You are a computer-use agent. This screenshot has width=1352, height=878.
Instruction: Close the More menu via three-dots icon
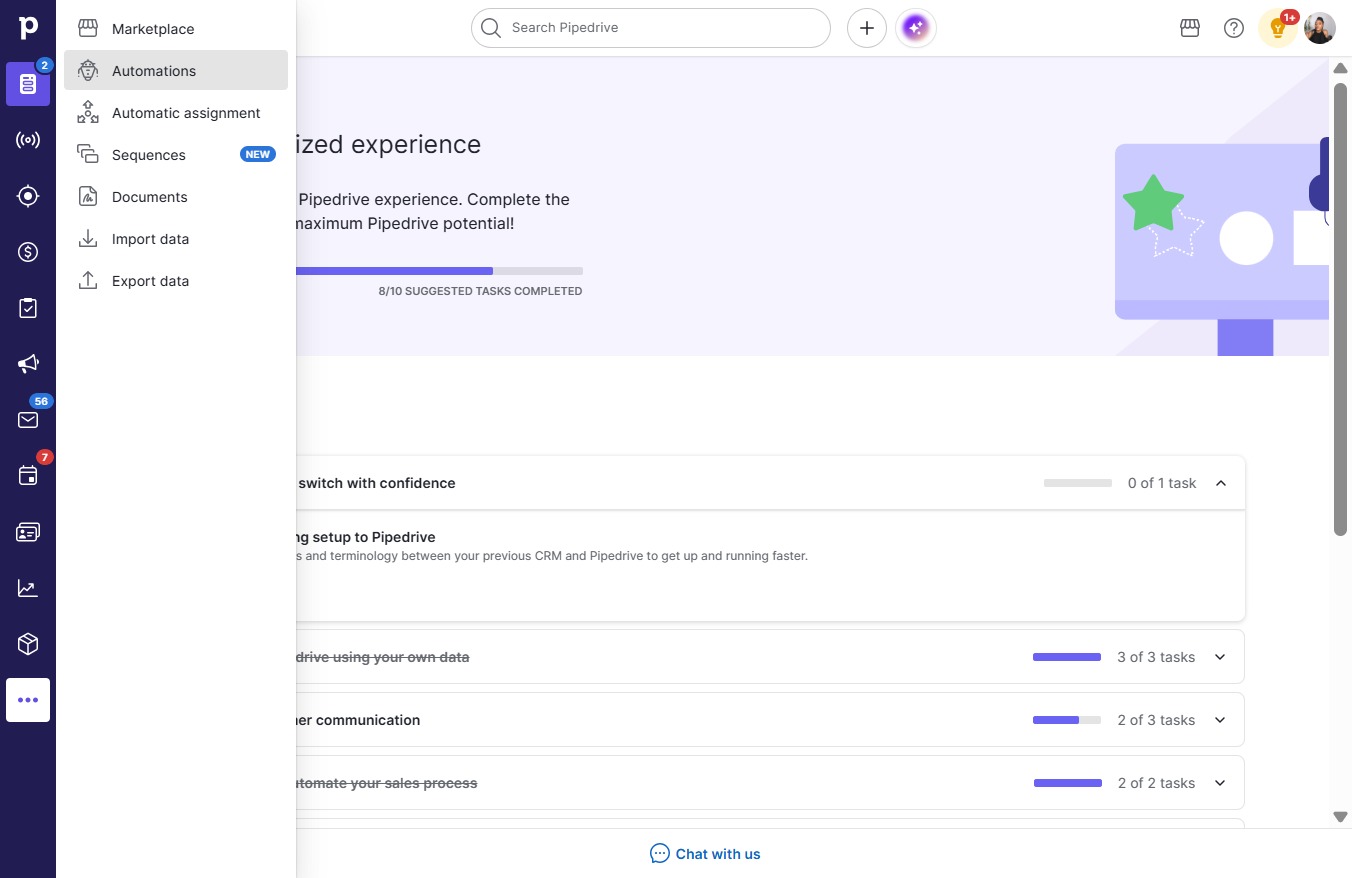click(x=28, y=700)
